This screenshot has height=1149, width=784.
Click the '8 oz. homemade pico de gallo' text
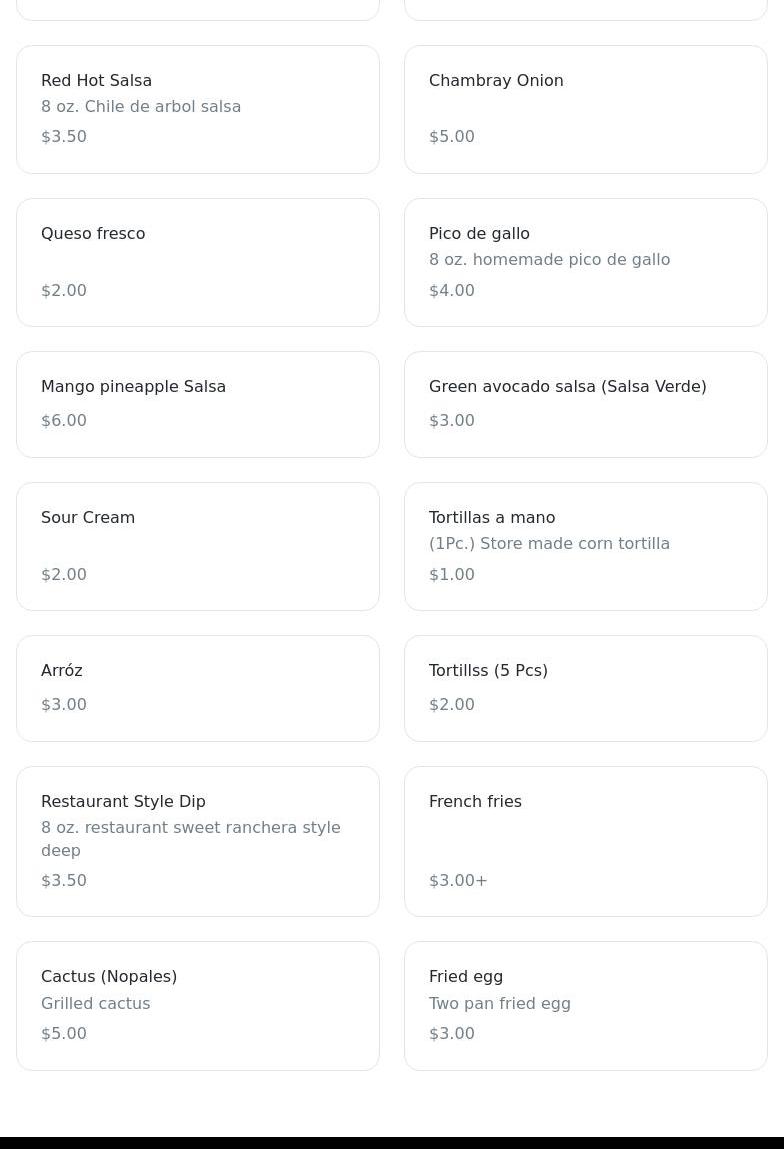pyautogui.click(x=550, y=259)
